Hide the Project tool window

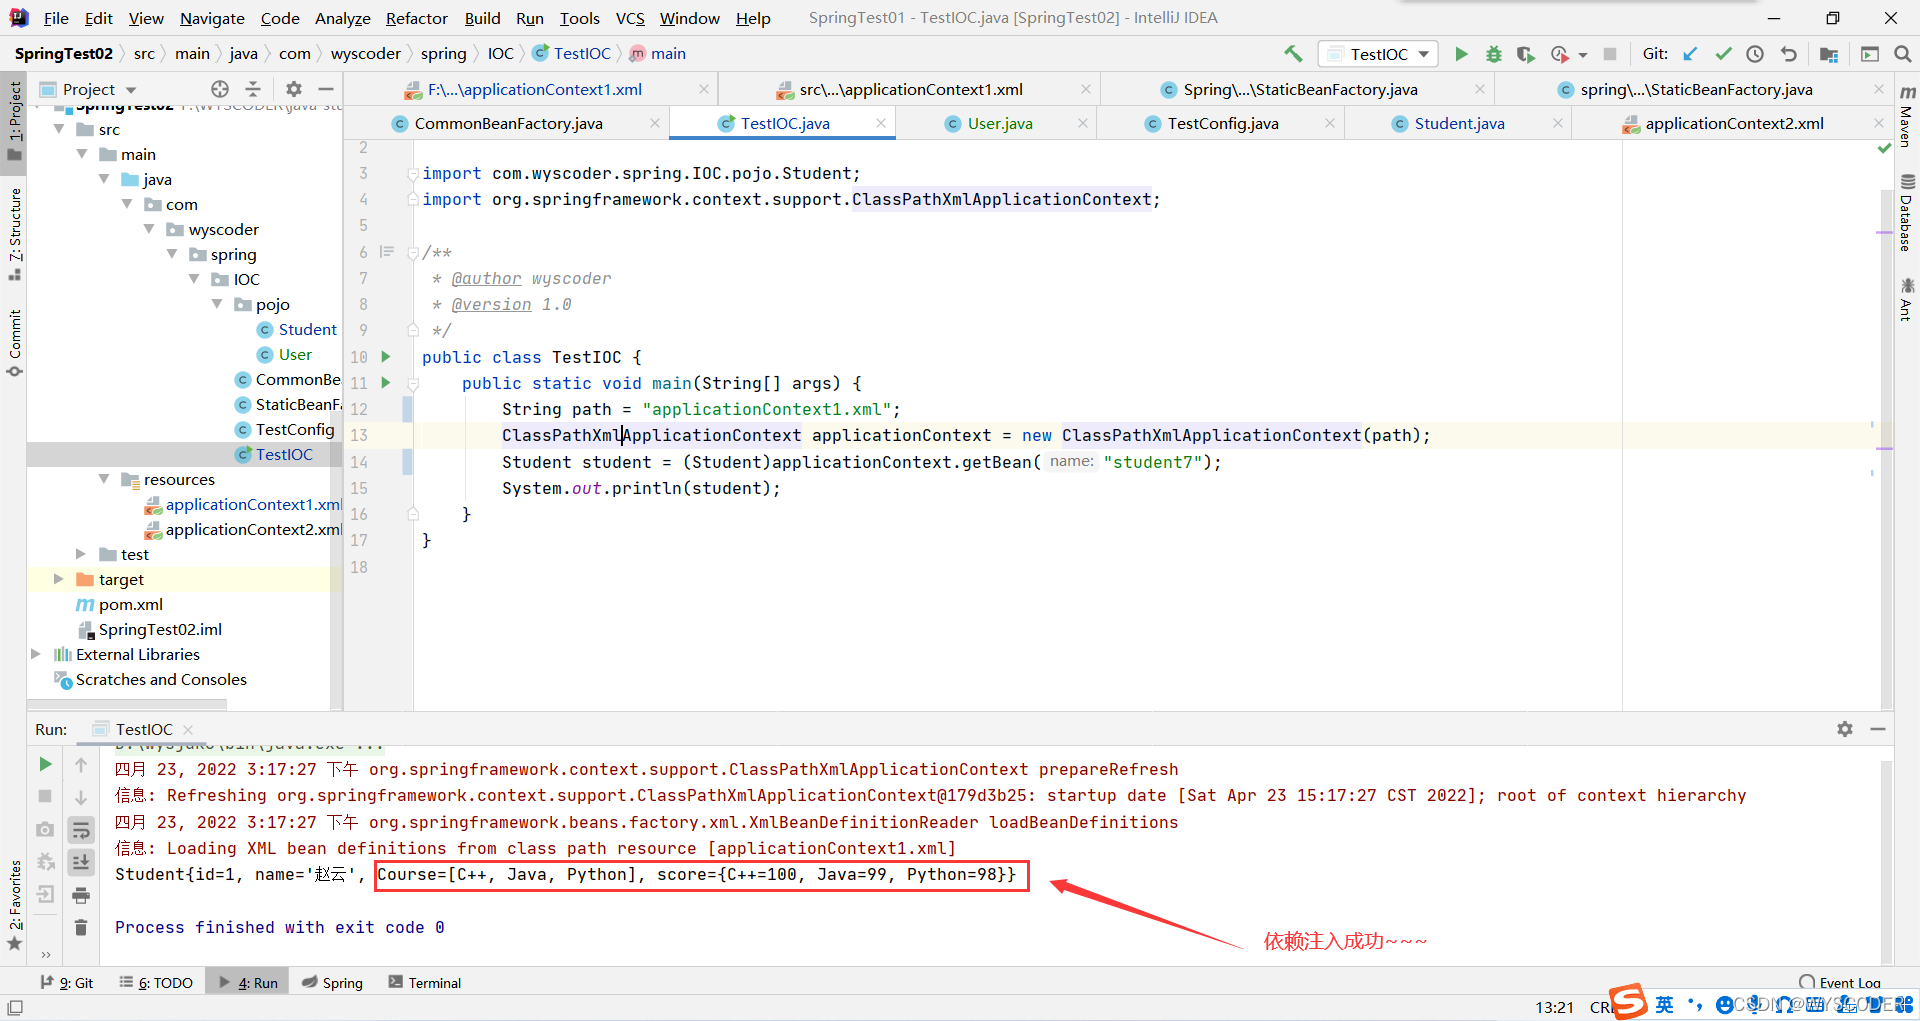pyautogui.click(x=326, y=89)
